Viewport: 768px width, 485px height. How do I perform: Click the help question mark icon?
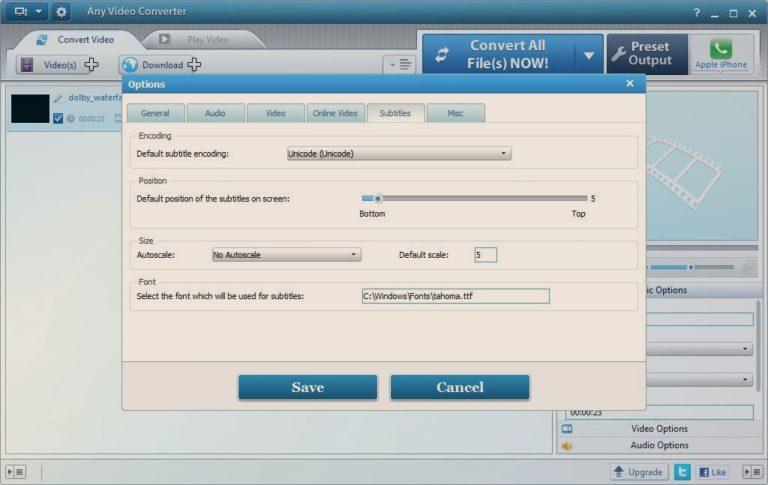[696, 13]
